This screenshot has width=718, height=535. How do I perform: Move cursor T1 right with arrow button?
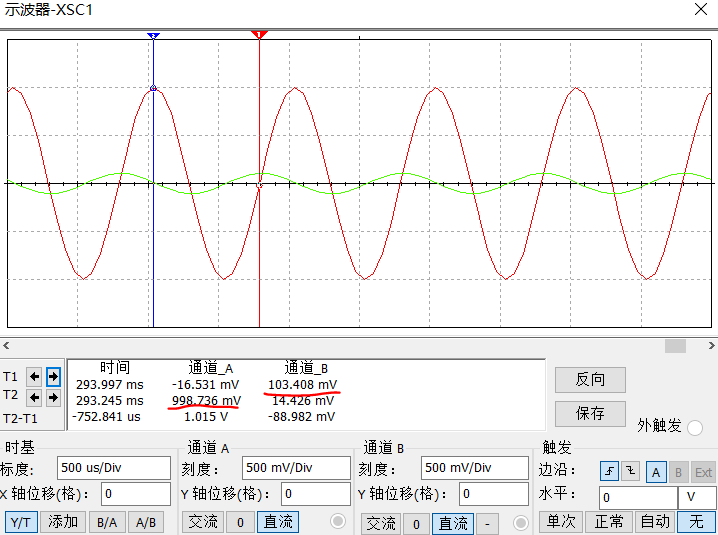pos(53,377)
